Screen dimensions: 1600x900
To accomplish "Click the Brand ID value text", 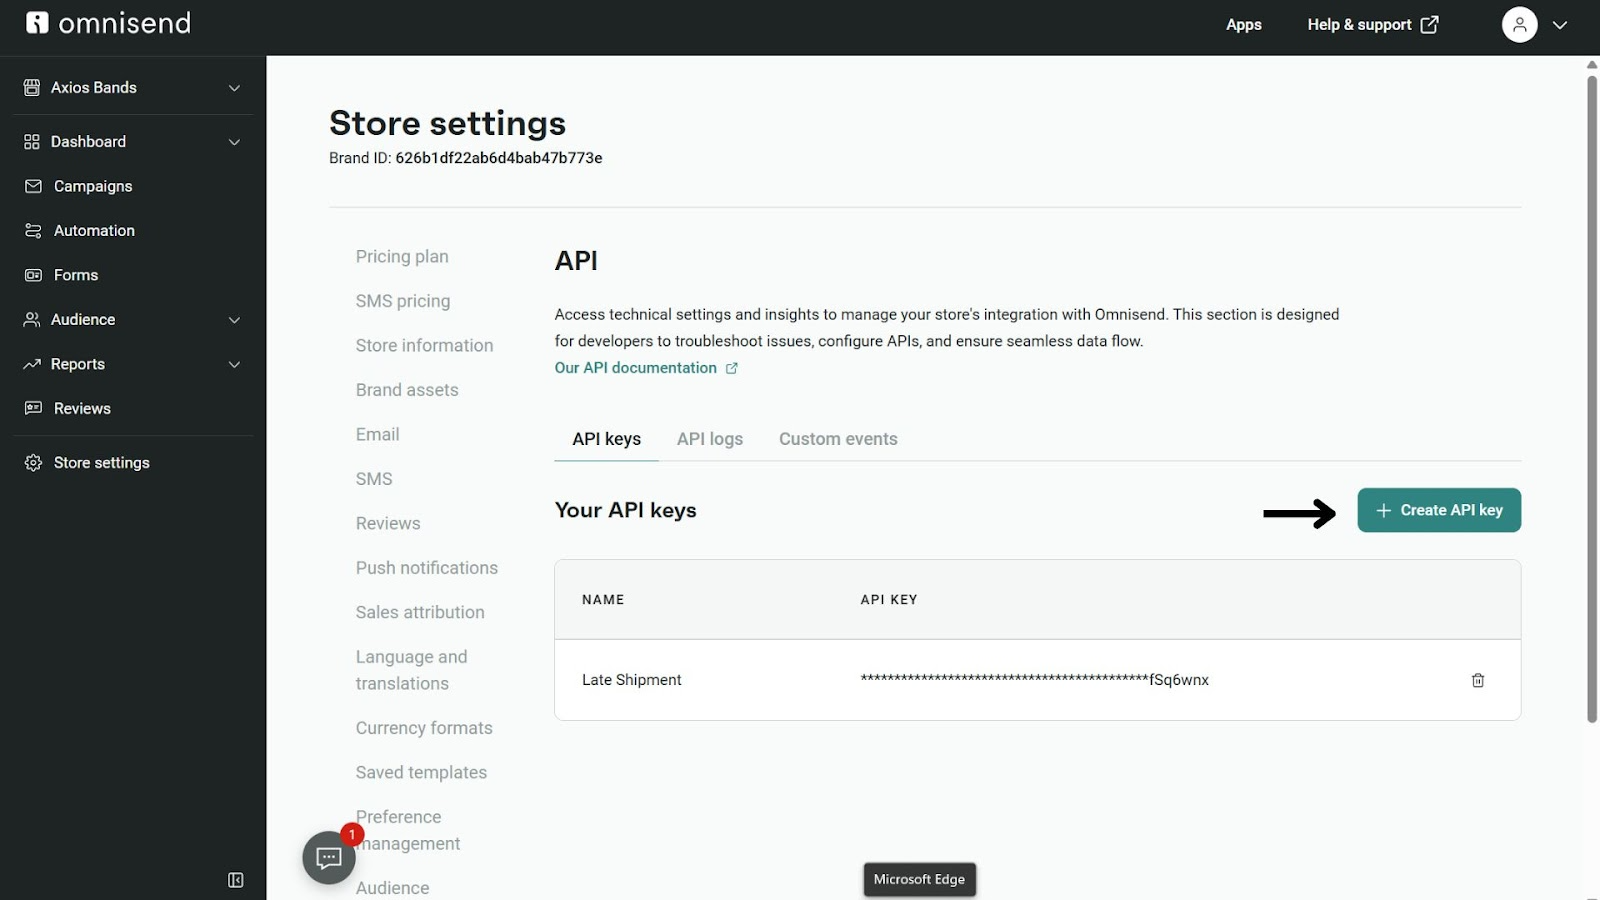I will click(x=499, y=158).
